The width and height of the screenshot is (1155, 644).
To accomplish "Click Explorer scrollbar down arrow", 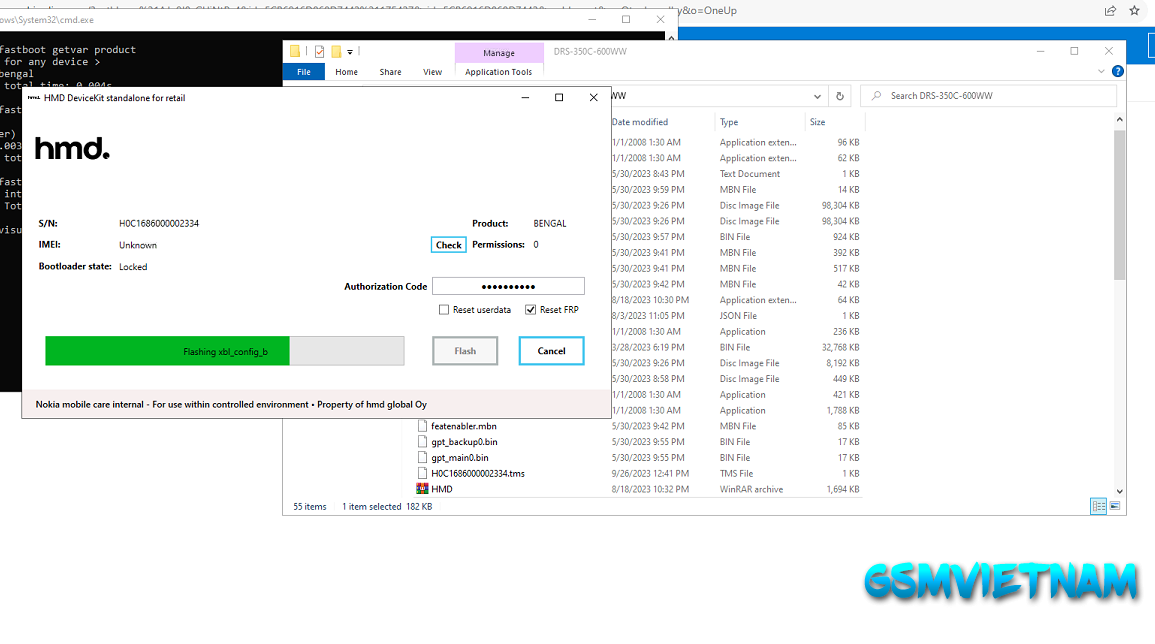I will tap(1120, 491).
